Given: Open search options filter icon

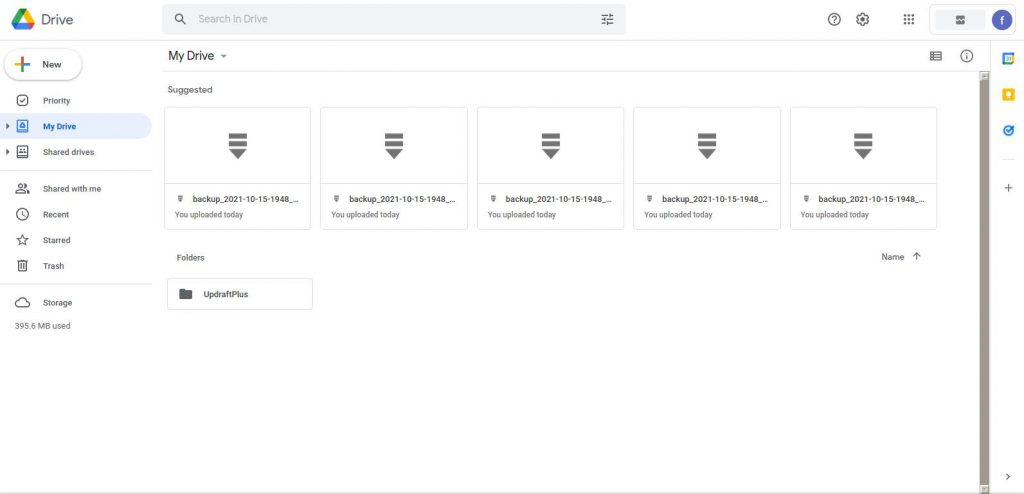Looking at the screenshot, I should pos(607,19).
